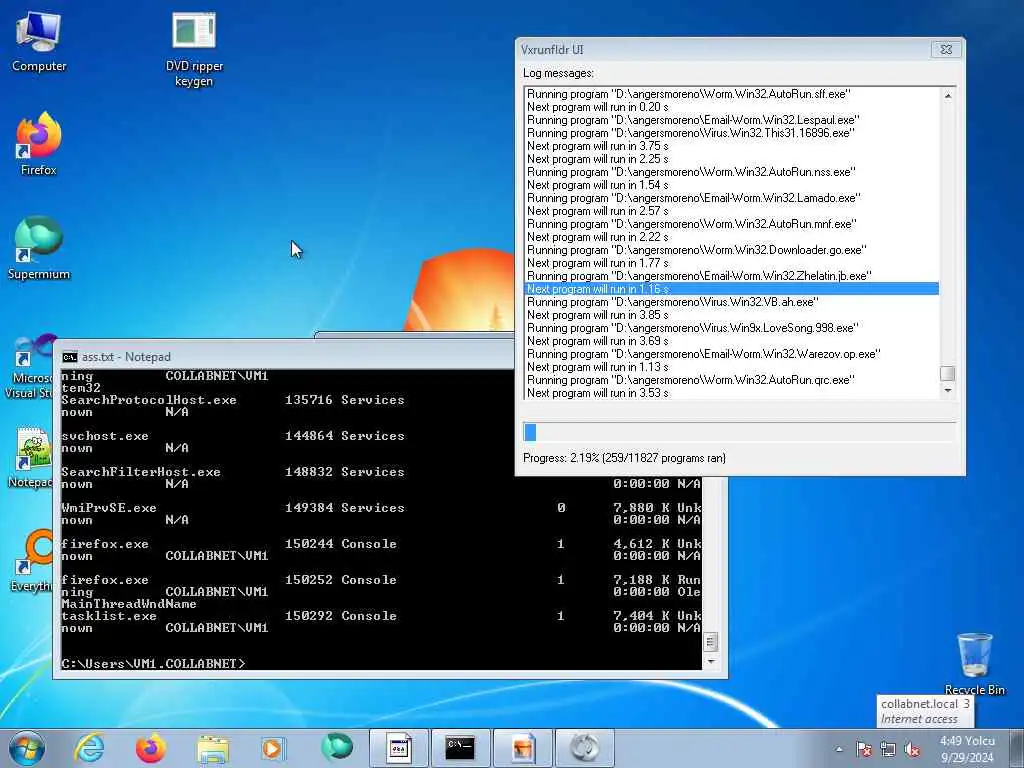This screenshot has width=1024, height=768.
Task: Select the Supermium desktop shortcut
Action: [x=39, y=248]
